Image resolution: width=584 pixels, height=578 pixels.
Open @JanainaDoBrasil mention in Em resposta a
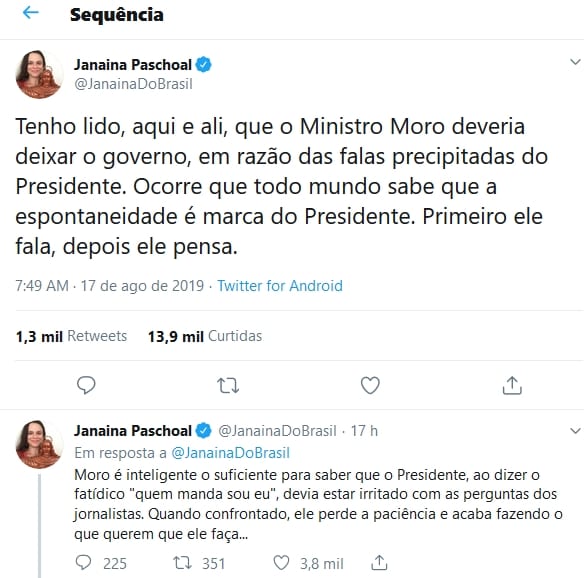coord(231,453)
